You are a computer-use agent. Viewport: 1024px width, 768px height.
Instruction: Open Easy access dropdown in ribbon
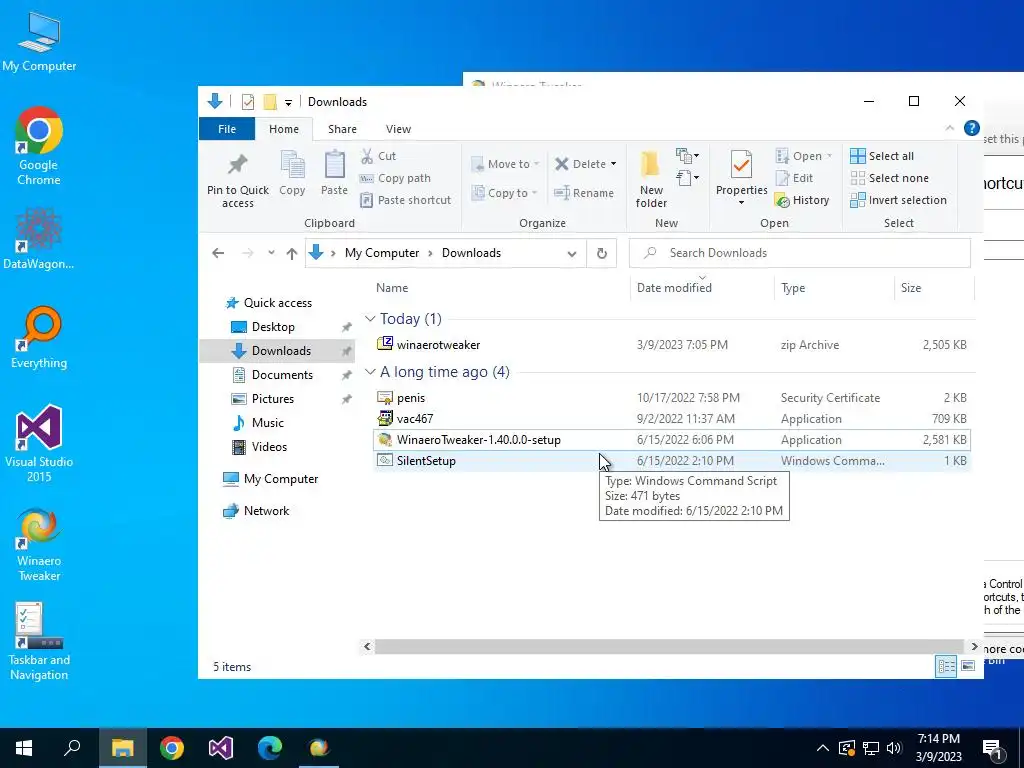point(687,178)
